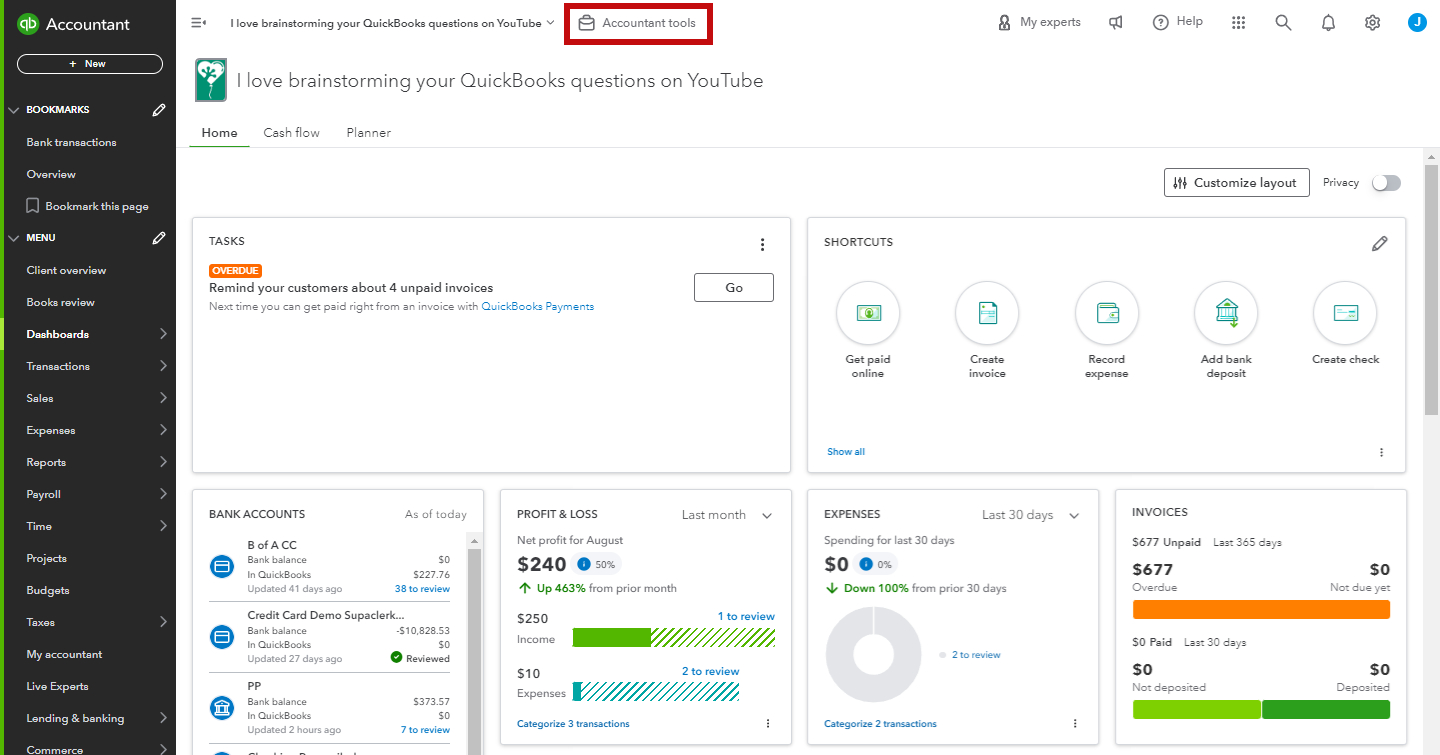This screenshot has width=1440, height=755.
Task: Open the QuickBooks Payments link
Action: coord(538,307)
